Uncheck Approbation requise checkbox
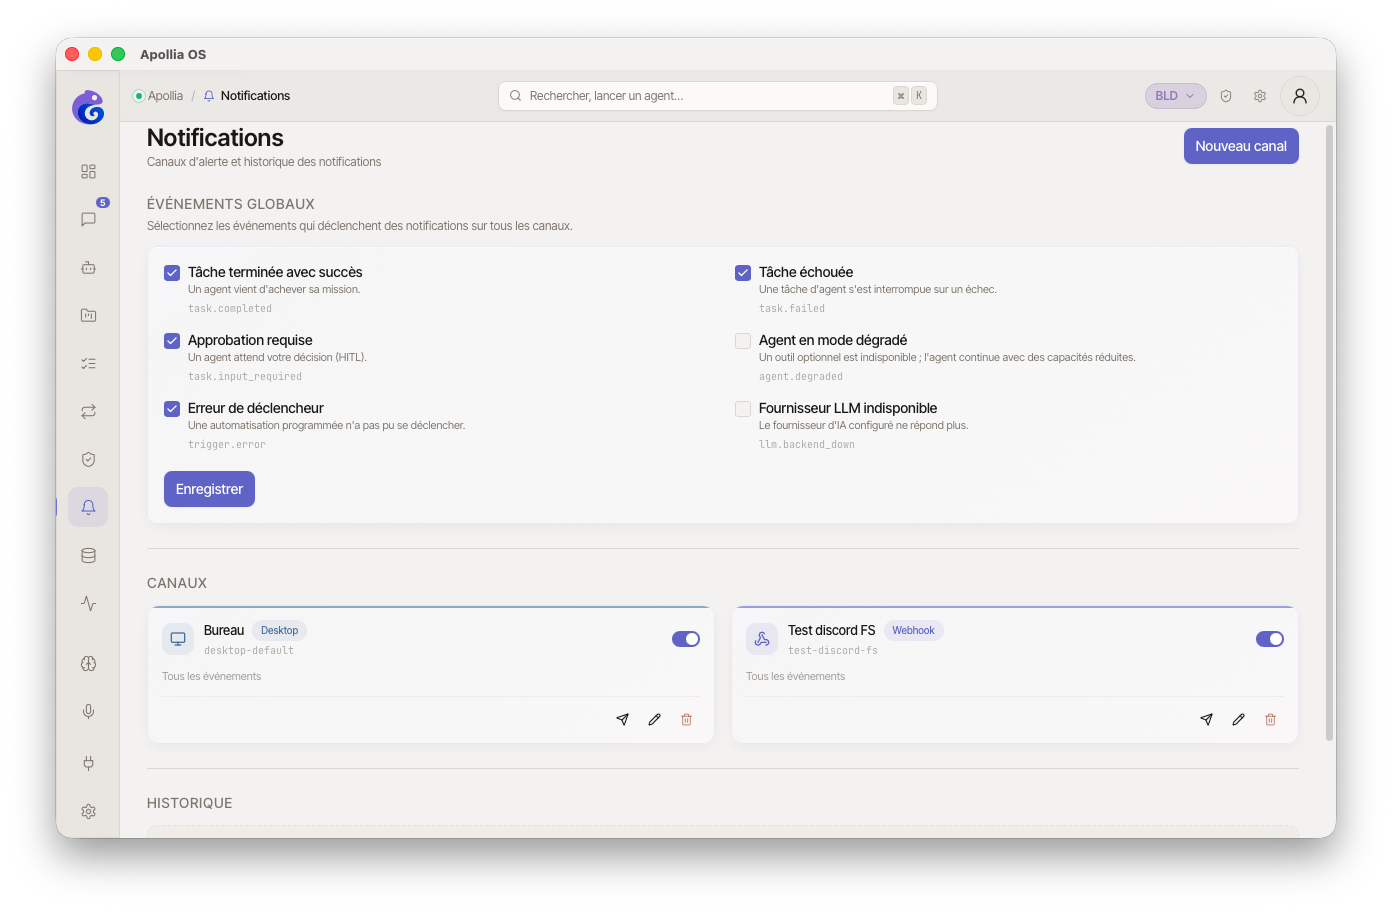This screenshot has height=912, width=1392. [172, 341]
